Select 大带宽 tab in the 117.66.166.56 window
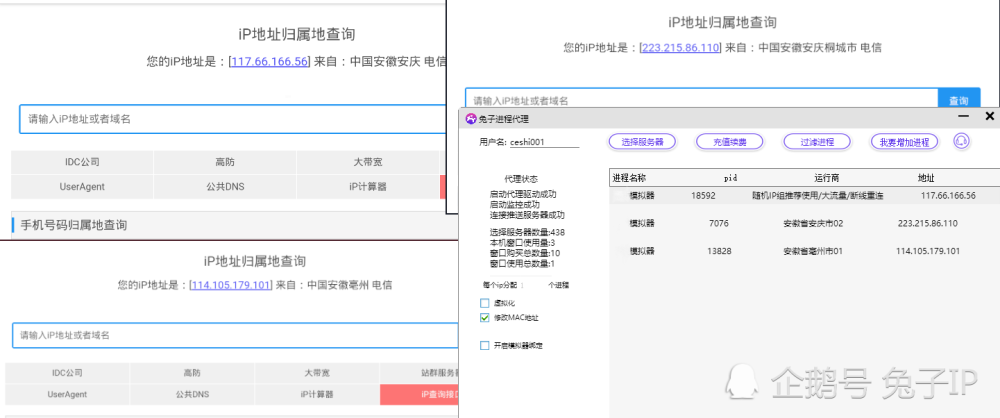Image resolution: width=1000 pixels, height=418 pixels. click(x=368, y=162)
